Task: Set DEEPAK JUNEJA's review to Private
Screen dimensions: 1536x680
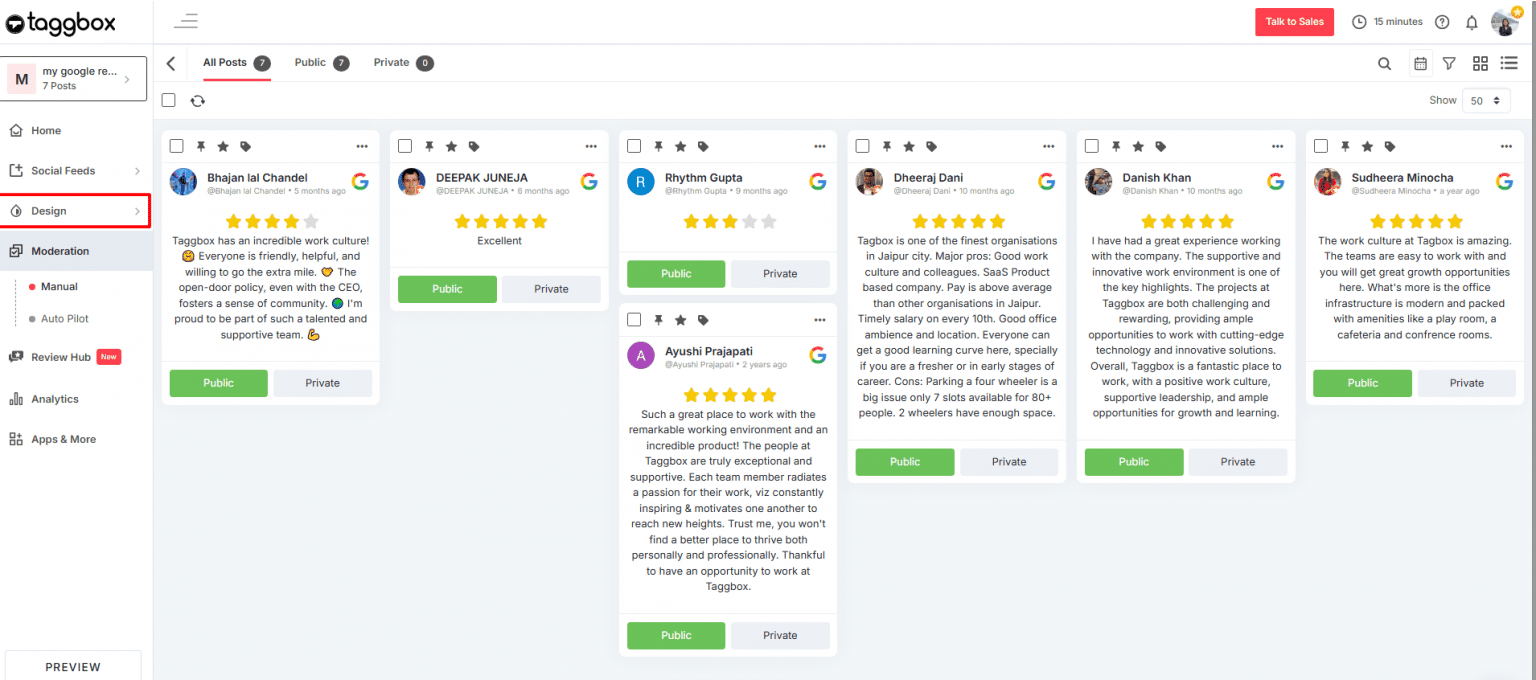Action: pyautogui.click(x=551, y=288)
